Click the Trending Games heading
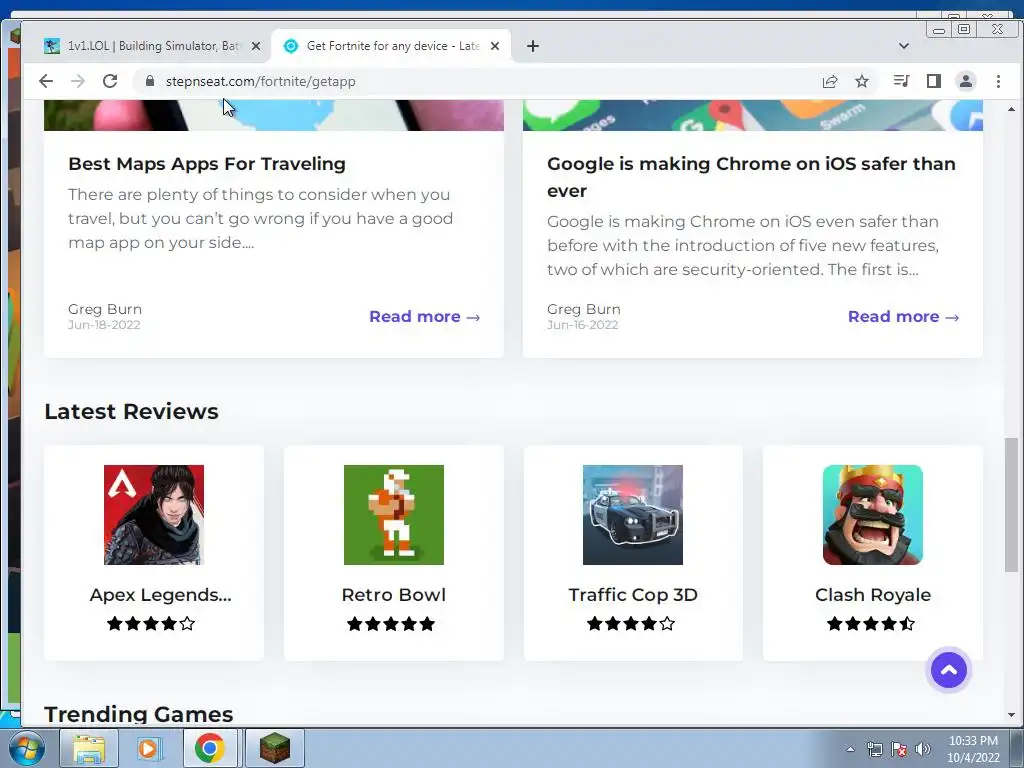The width and height of the screenshot is (1024, 768). coord(138,714)
